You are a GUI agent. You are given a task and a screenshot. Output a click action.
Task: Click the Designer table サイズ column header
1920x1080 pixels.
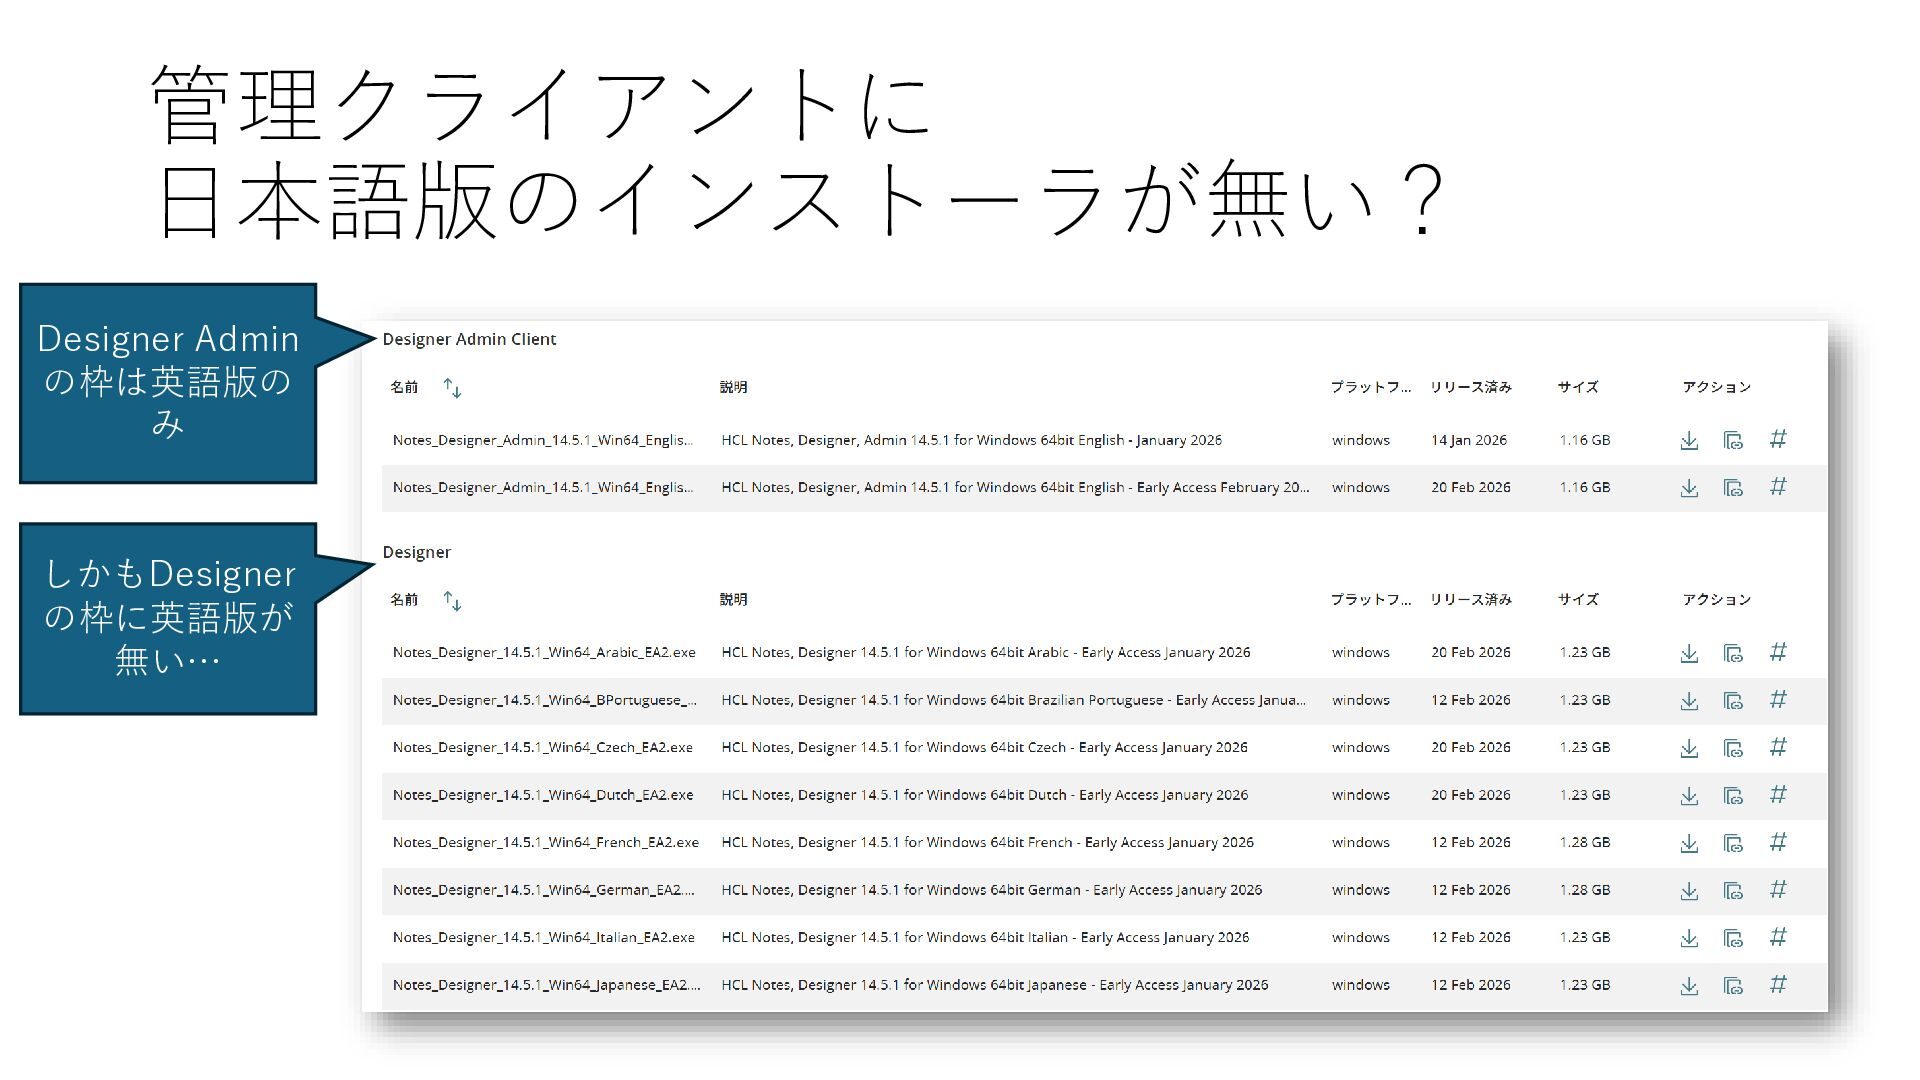click(1577, 600)
